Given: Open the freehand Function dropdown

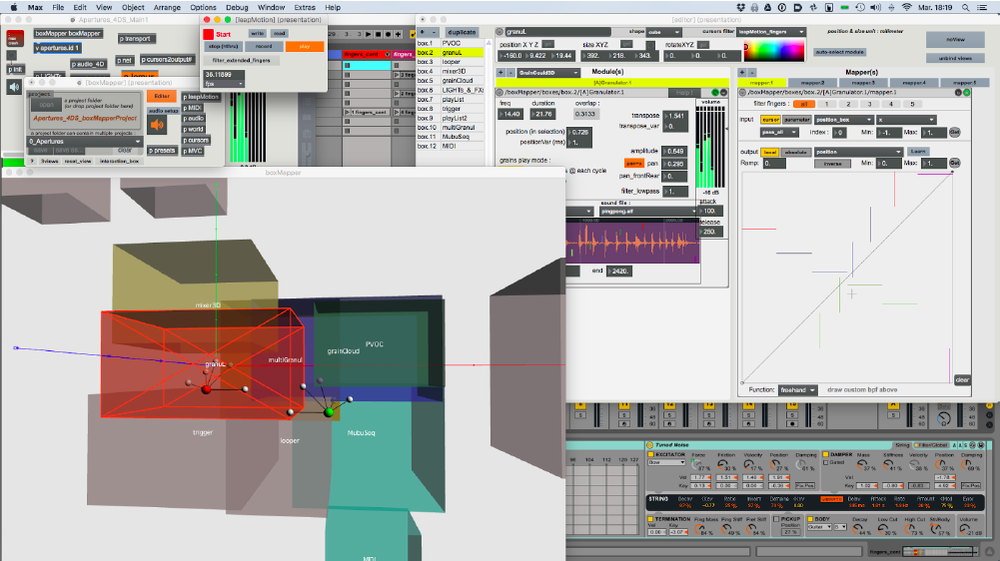Looking at the screenshot, I should click(798, 390).
